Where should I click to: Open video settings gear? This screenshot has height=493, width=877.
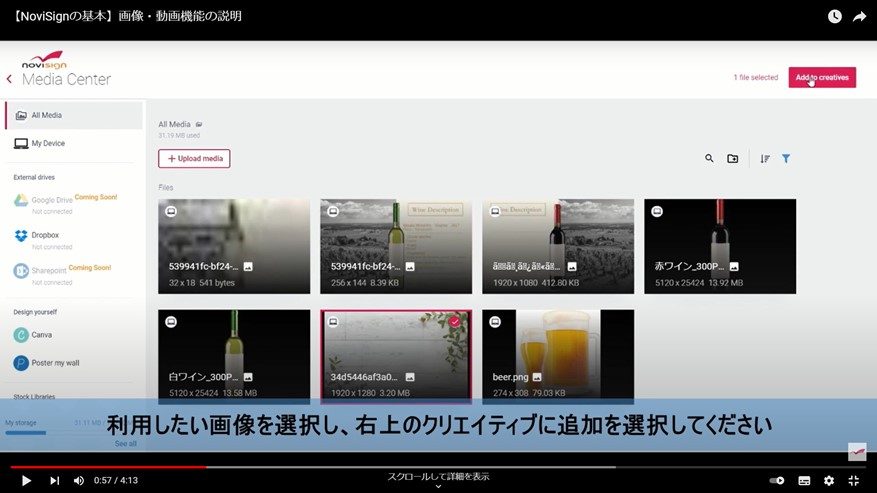coord(829,480)
